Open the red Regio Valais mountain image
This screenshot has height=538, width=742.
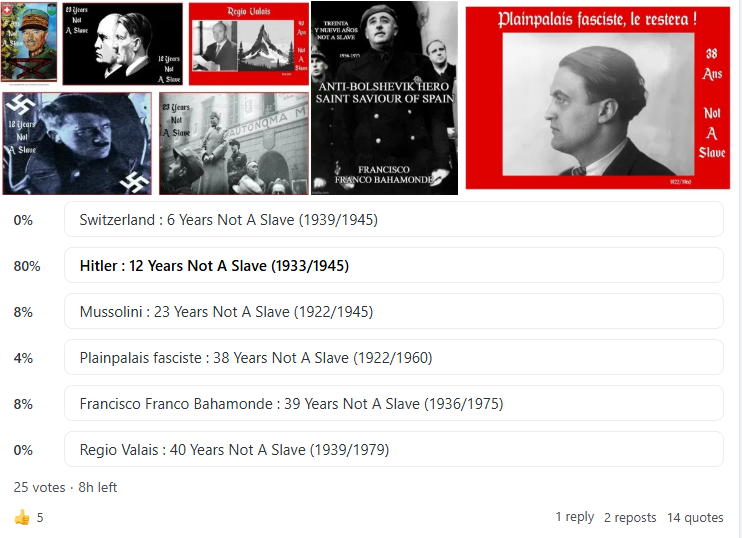pyautogui.click(x=249, y=44)
